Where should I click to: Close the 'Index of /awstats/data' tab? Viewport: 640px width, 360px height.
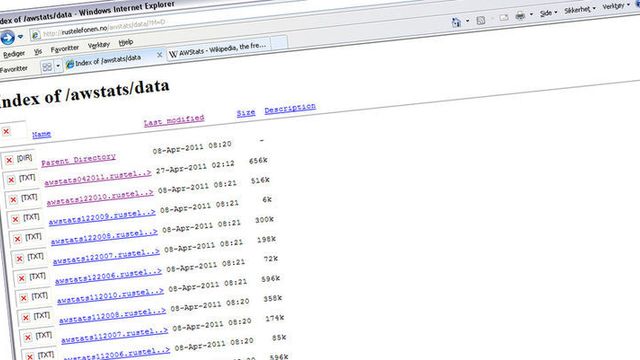click(160, 55)
